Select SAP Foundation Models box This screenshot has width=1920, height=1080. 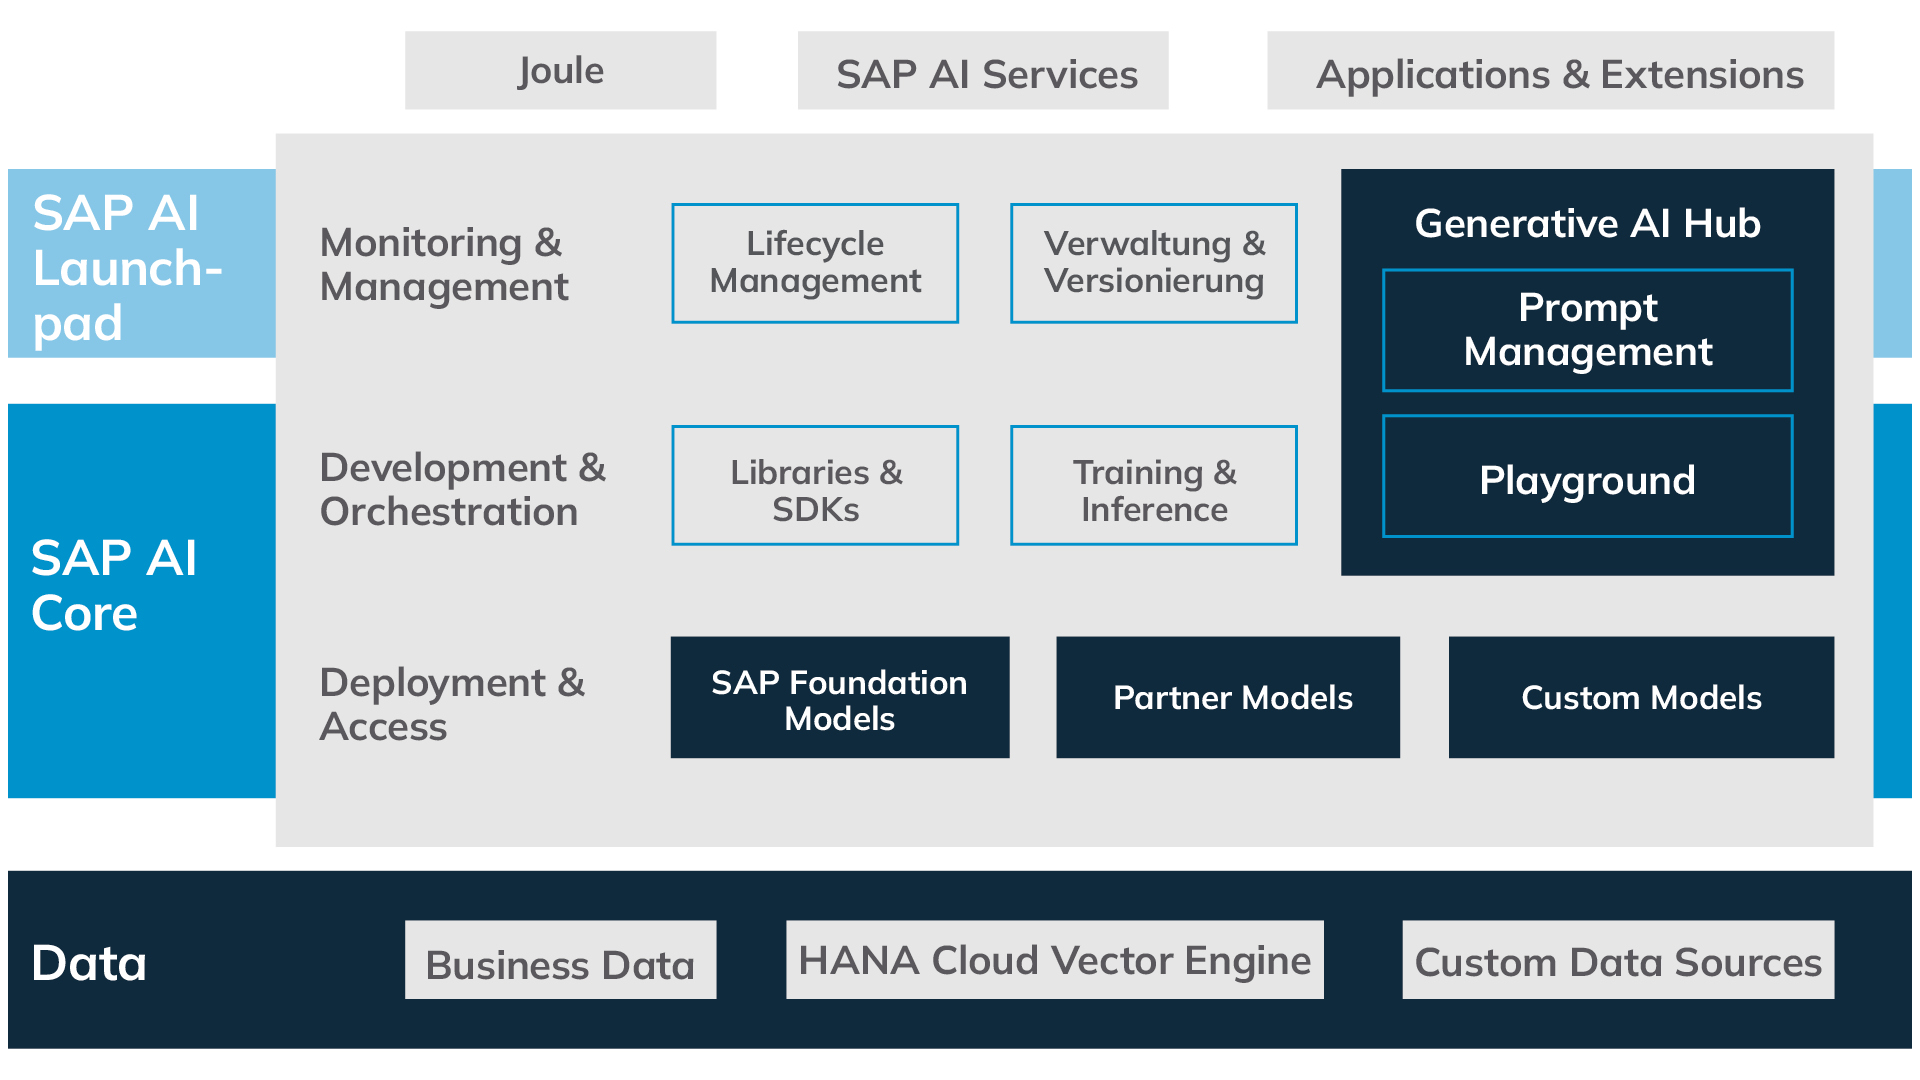pos(840,697)
